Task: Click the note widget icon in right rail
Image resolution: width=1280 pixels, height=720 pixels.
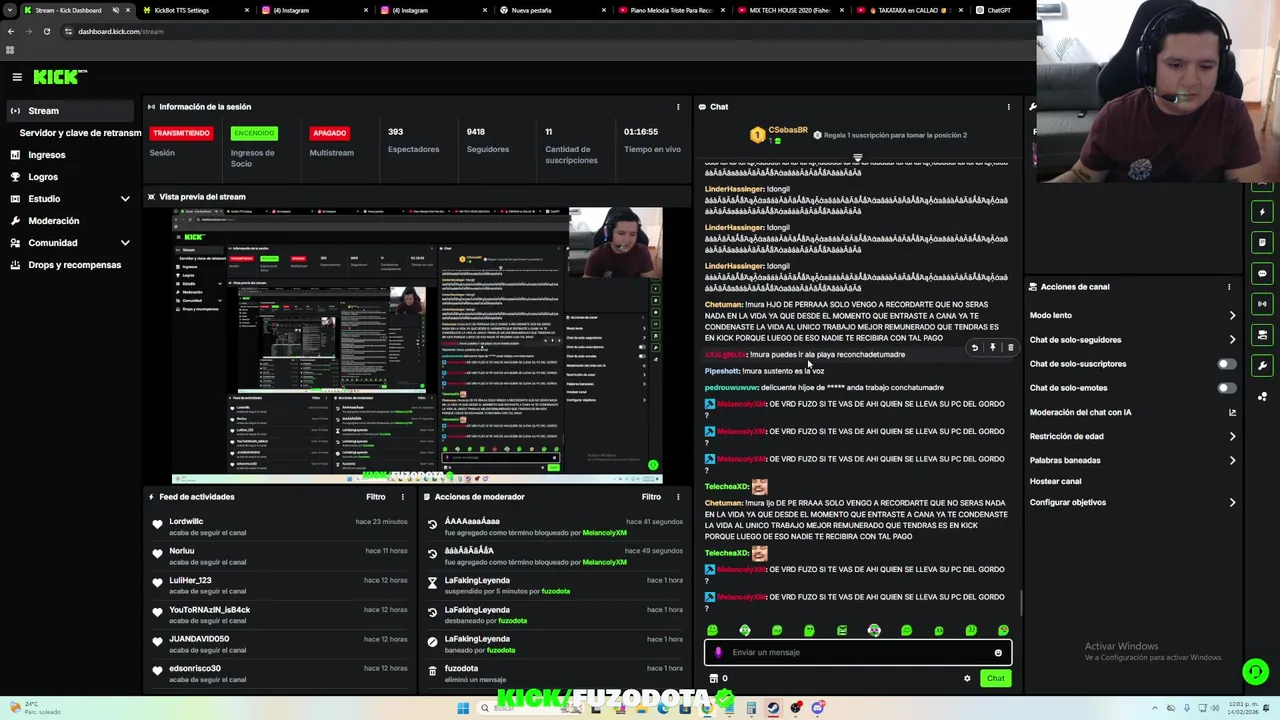Action: pyautogui.click(x=1262, y=243)
